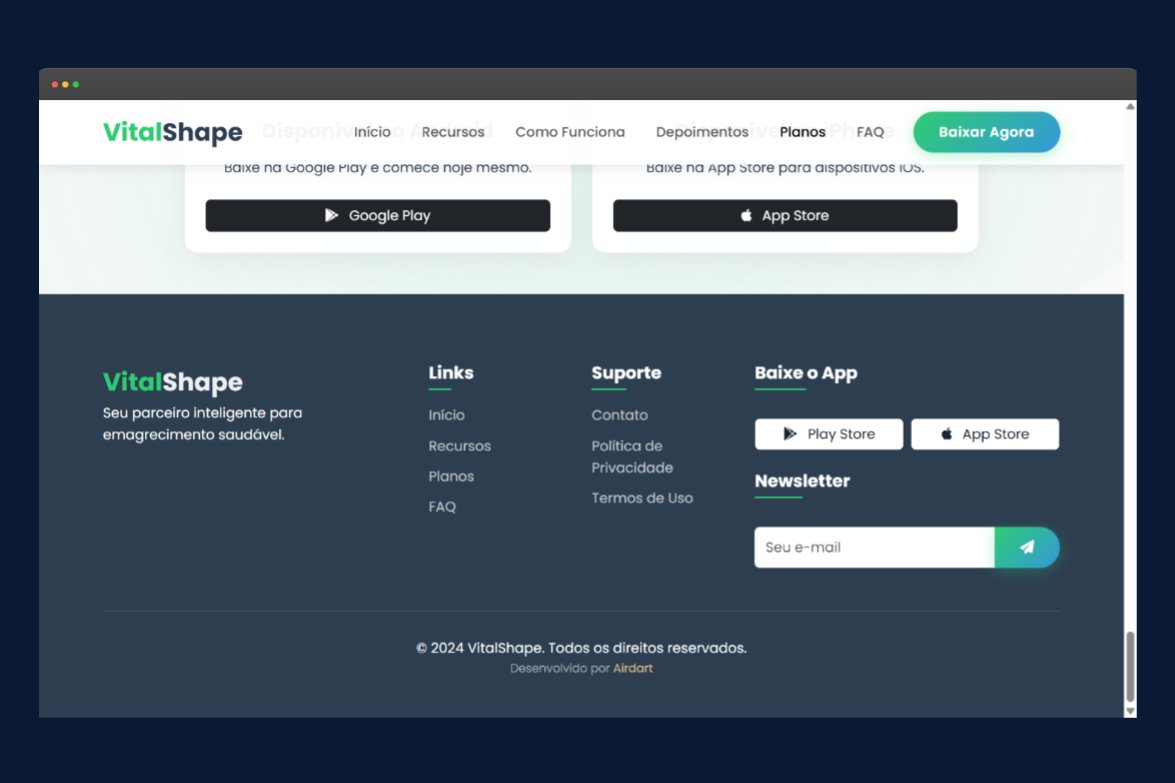Viewport: 1175px width, 783px height.
Task: Select FAQ from the top navigation
Action: pyautogui.click(x=869, y=131)
